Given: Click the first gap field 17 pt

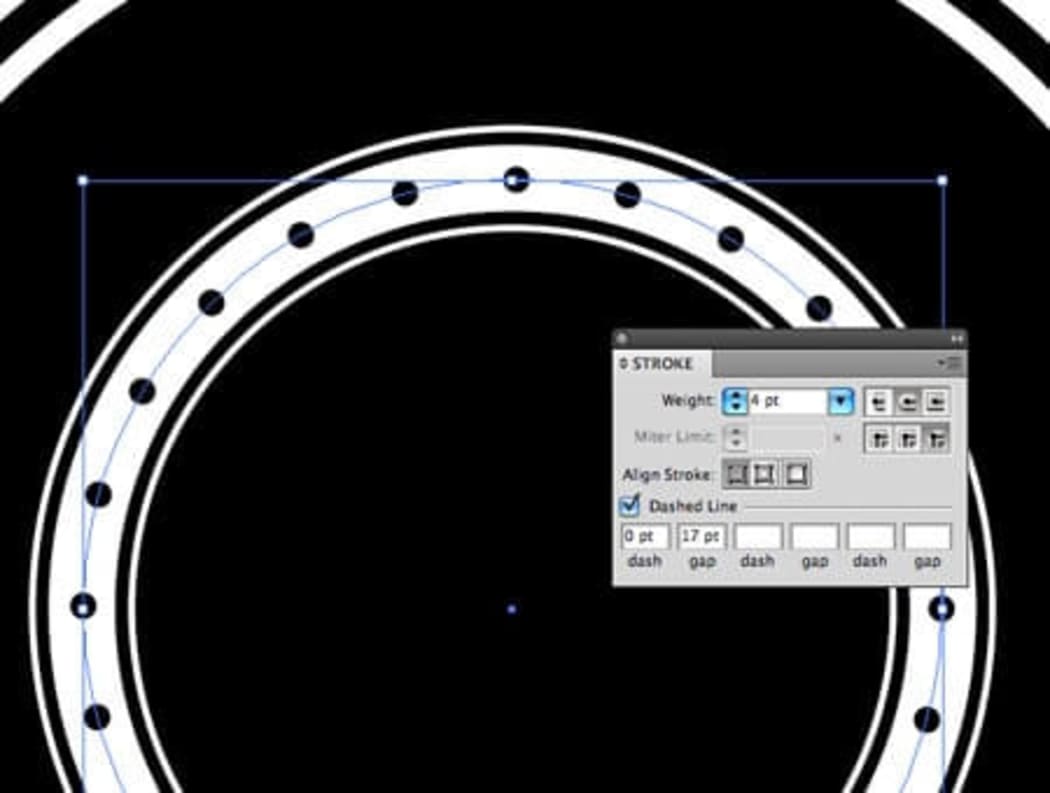Looking at the screenshot, I should [x=702, y=536].
